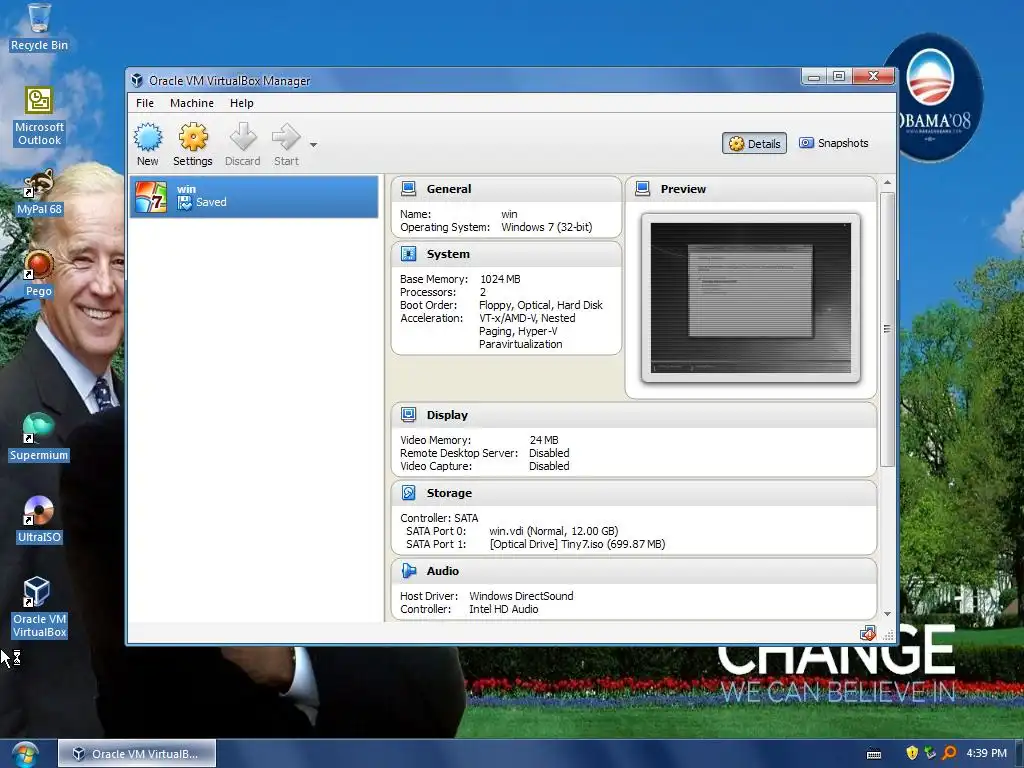Viewport: 1024px width, 768px height.
Task: Click the magnifier tray icon
Action: [949, 753]
